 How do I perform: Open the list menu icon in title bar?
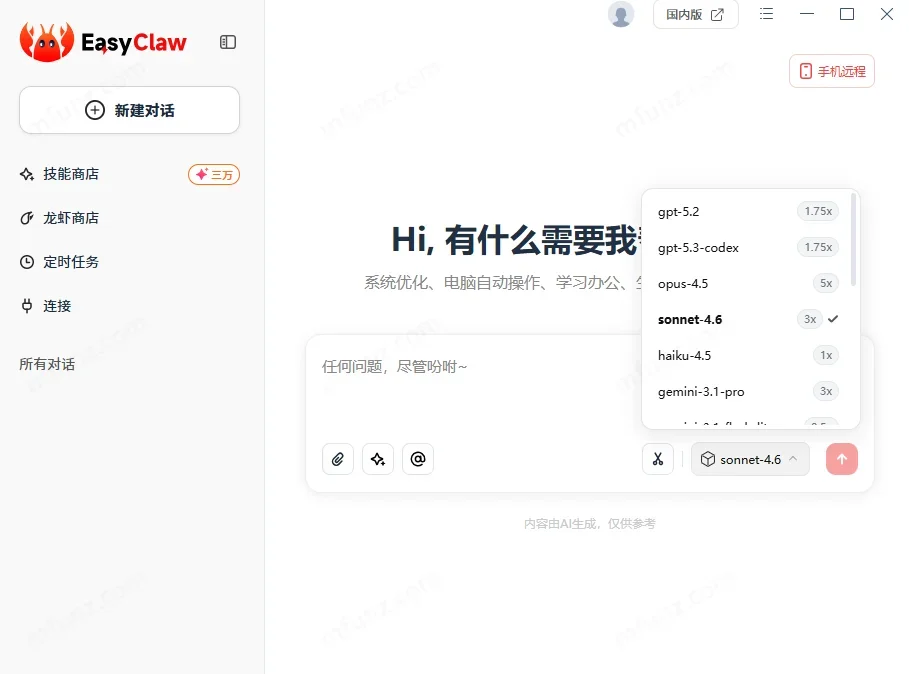point(766,14)
